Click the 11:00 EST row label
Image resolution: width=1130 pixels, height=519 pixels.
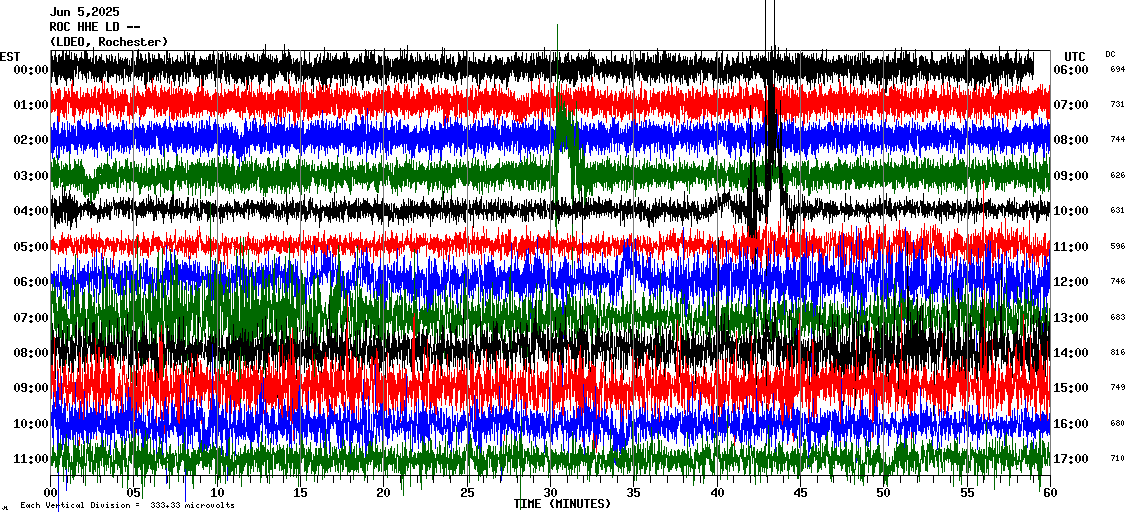pos(31,459)
